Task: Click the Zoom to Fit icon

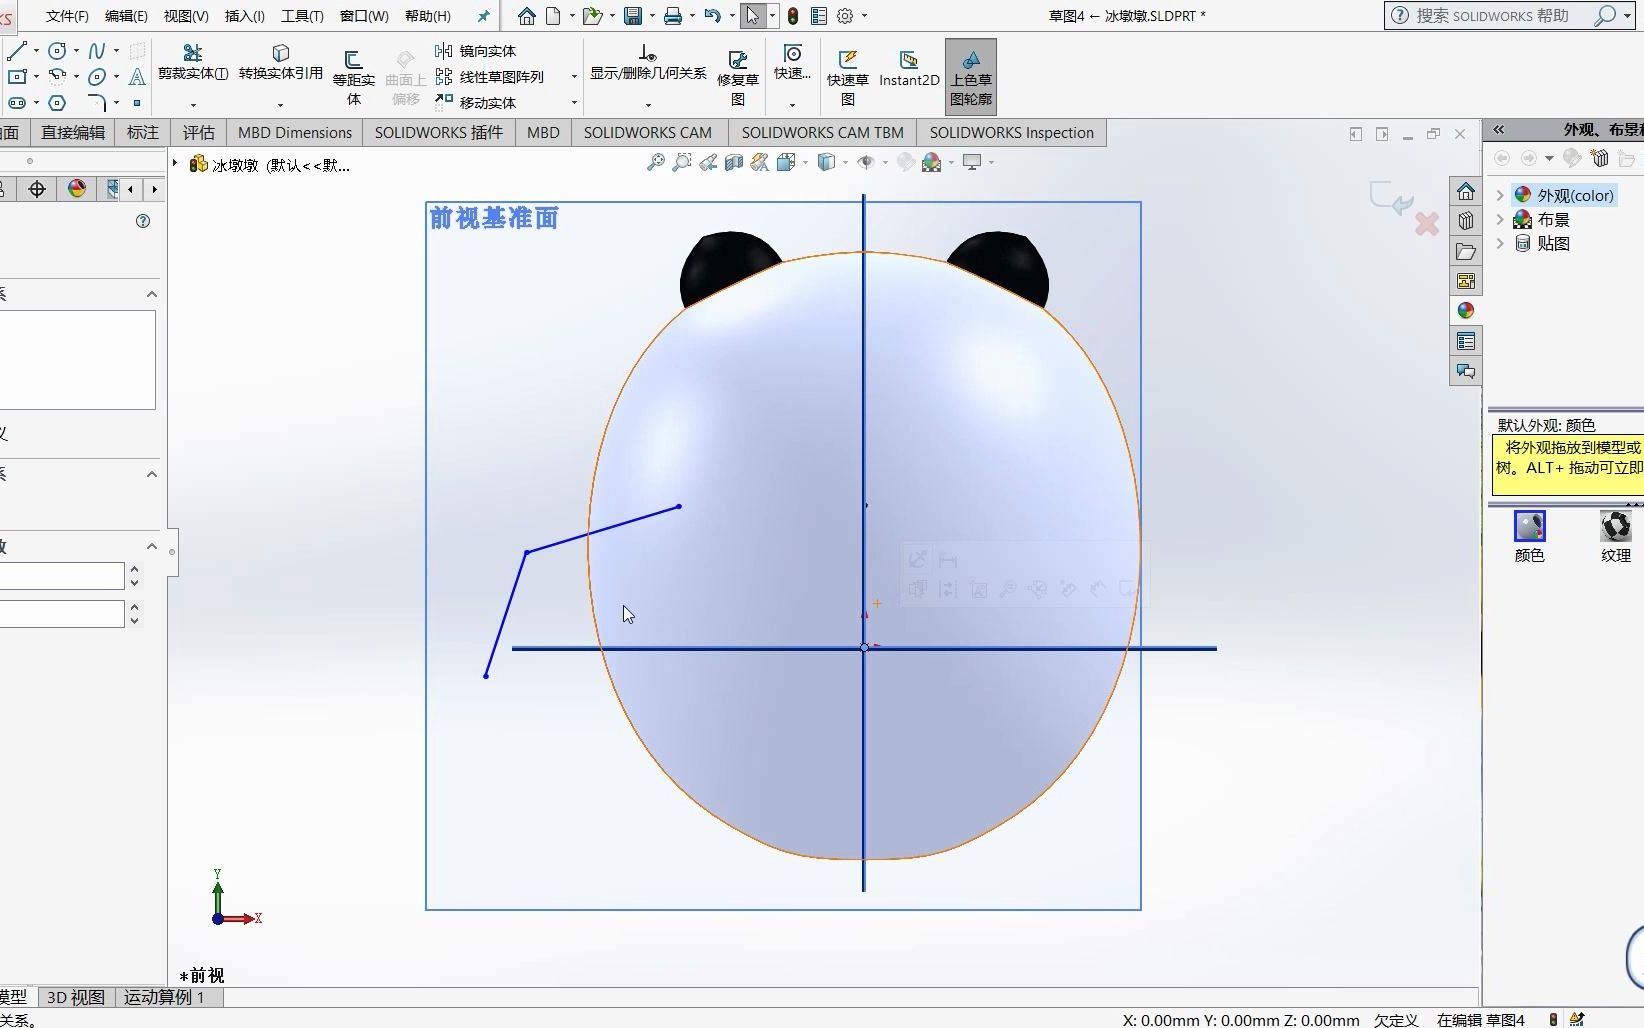Action: pyautogui.click(x=655, y=162)
